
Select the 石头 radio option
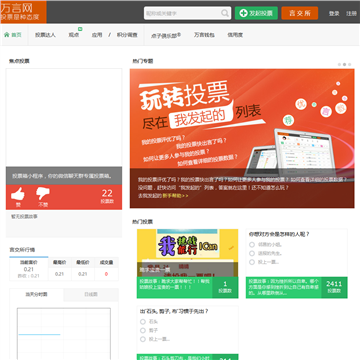click(143, 322)
